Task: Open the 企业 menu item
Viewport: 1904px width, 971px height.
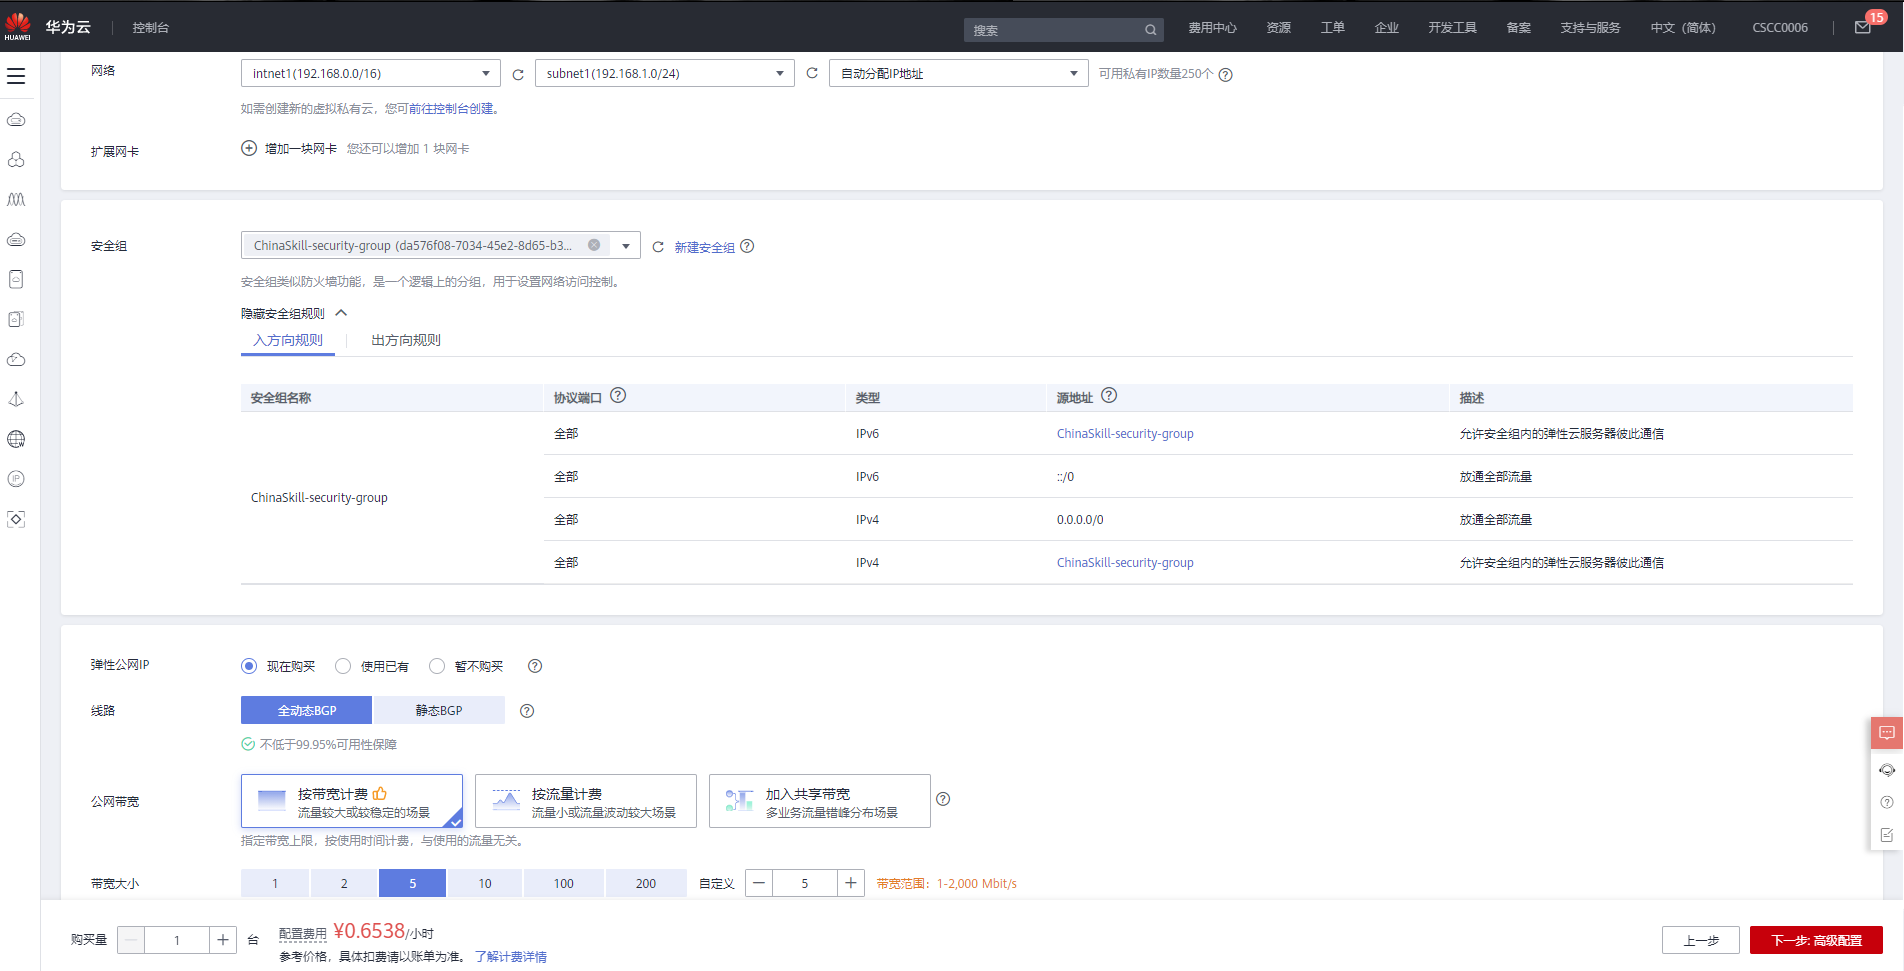Action: click(1387, 28)
